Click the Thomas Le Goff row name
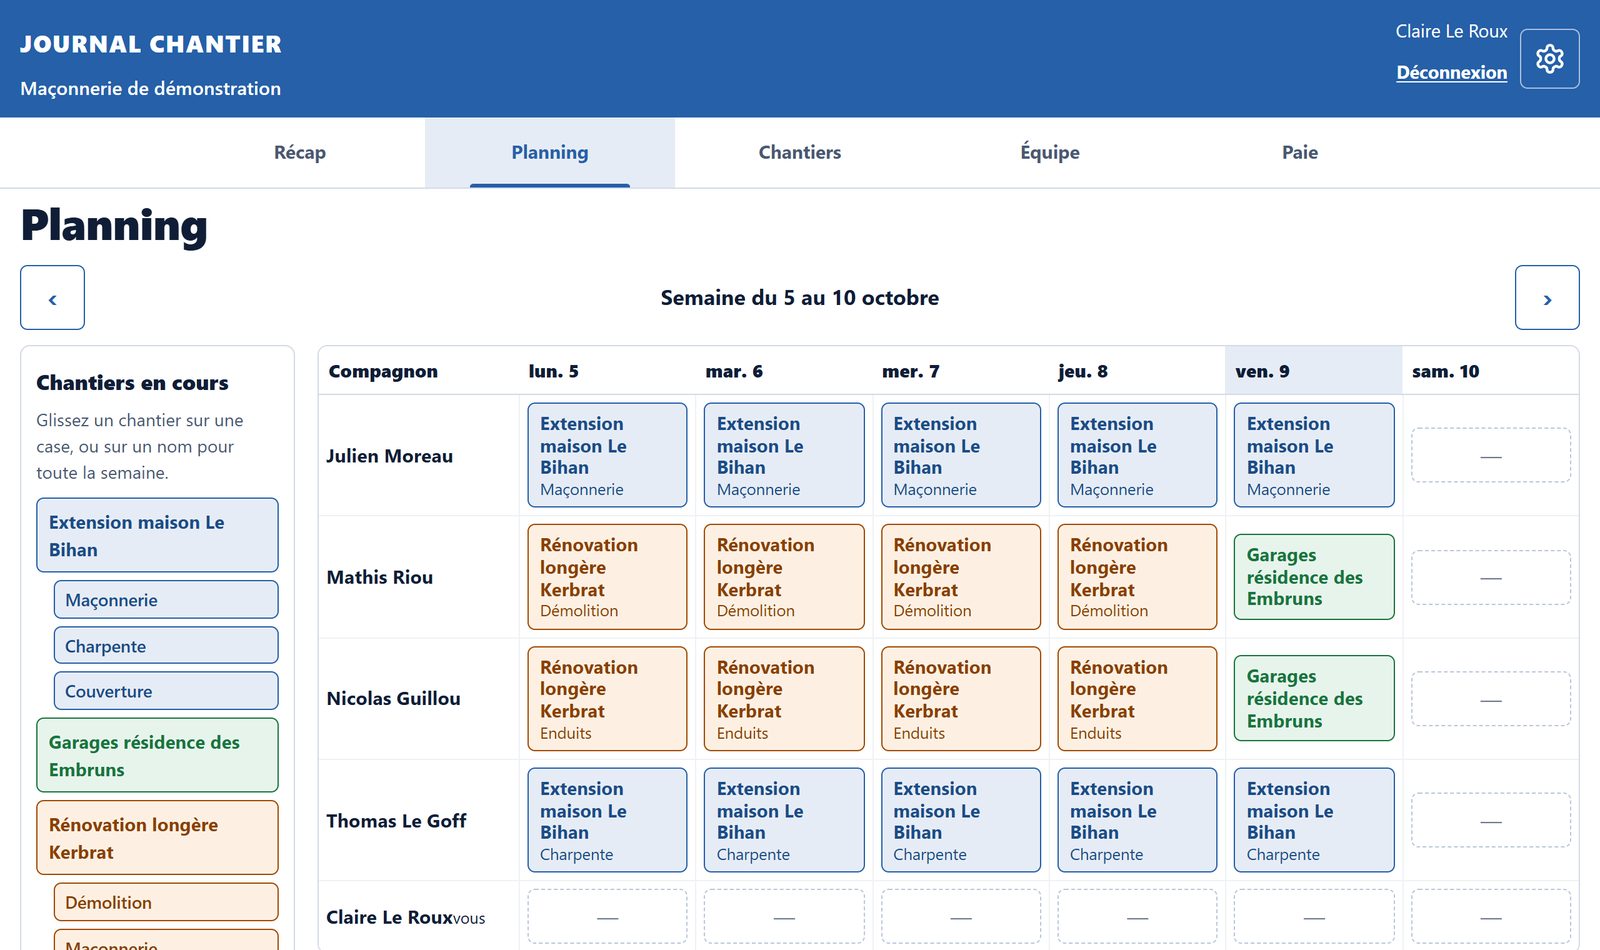The image size is (1600, 950). 396,821
